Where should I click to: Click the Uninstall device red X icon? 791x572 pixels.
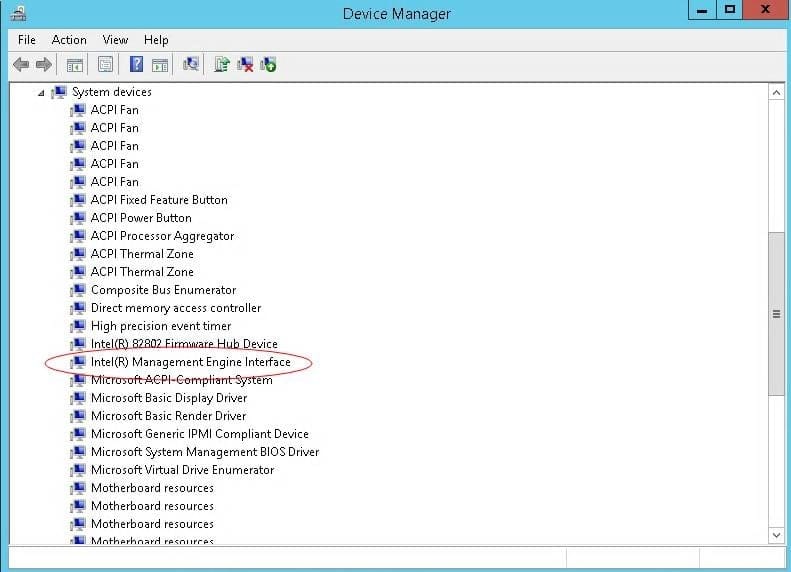click(x=245, y=65)
